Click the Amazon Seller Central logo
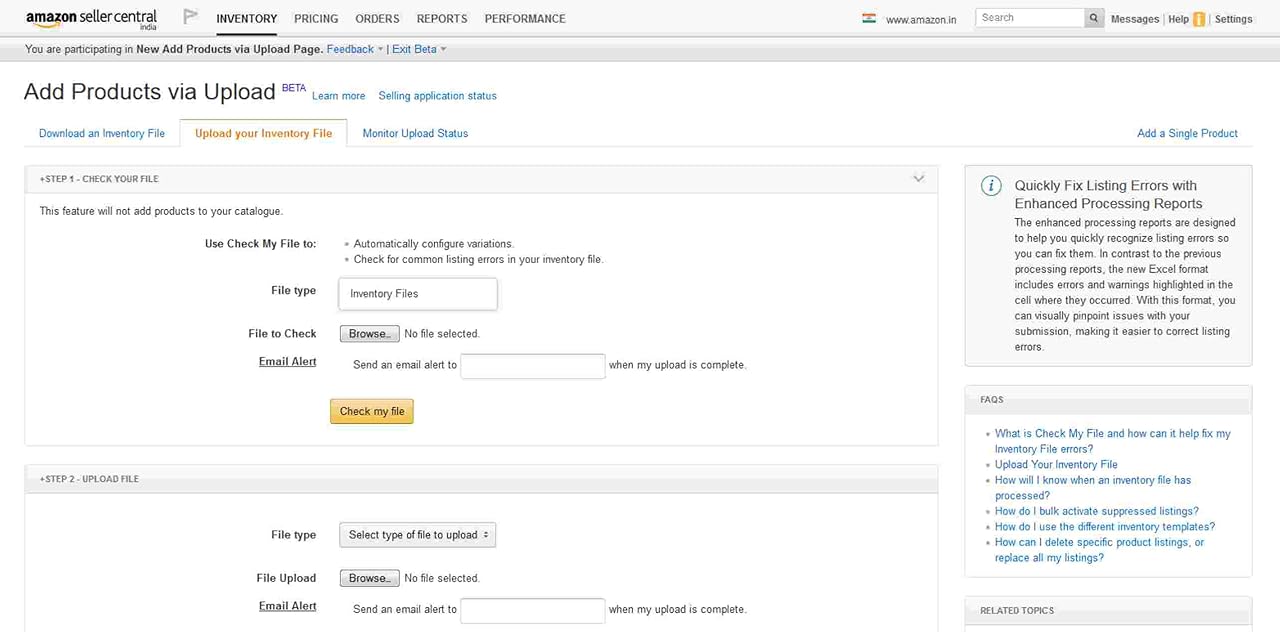Screen dimensions: 1280x632 pos(91,19)
